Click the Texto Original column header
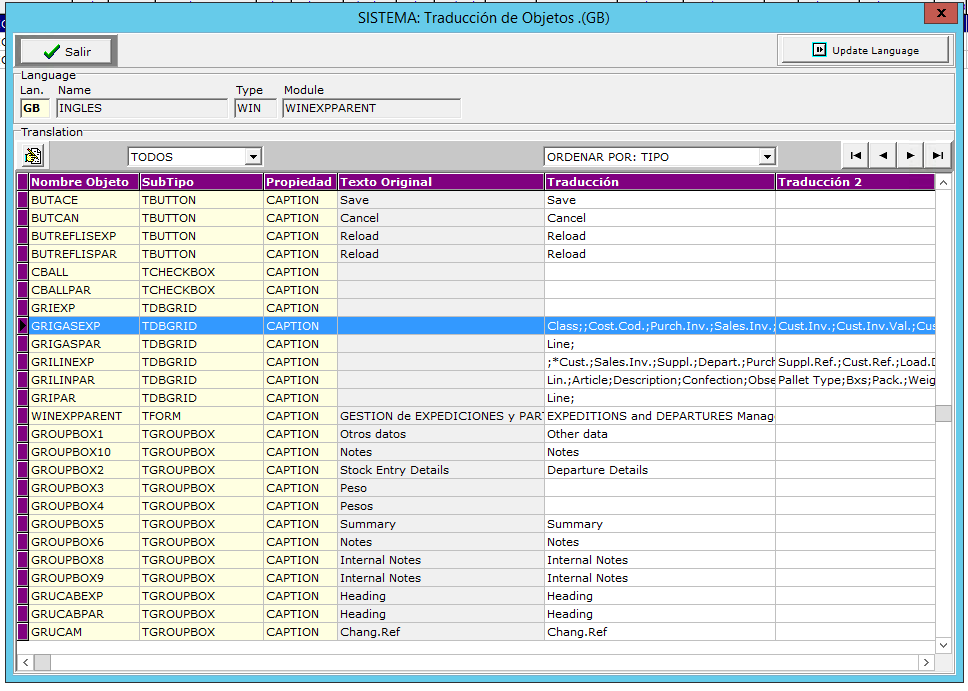968x691 pixels. click(x=440, y=182)
